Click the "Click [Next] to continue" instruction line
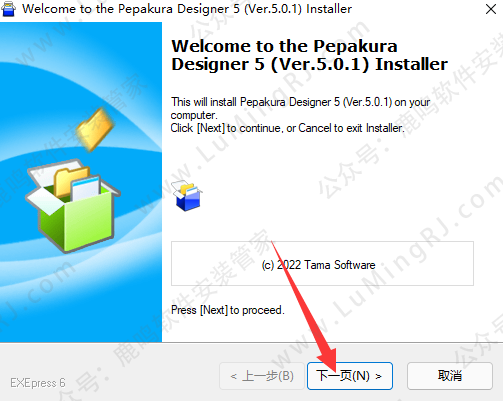Viewport: 503px width, 401px height. point(287,128)
